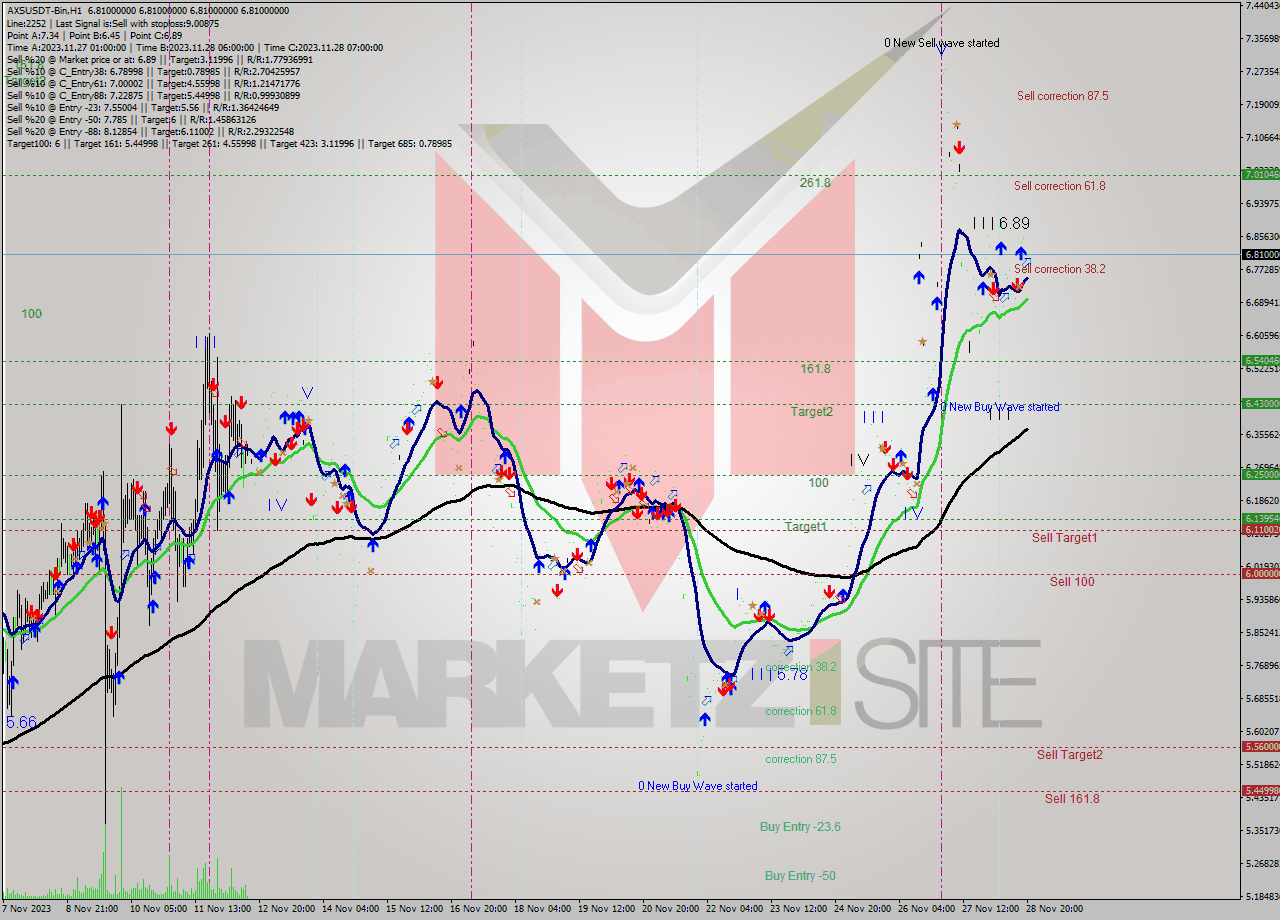Screen dimensions: 1280x920
Task: Click the red 6.11002 price tag
Action: point(1260,529)
